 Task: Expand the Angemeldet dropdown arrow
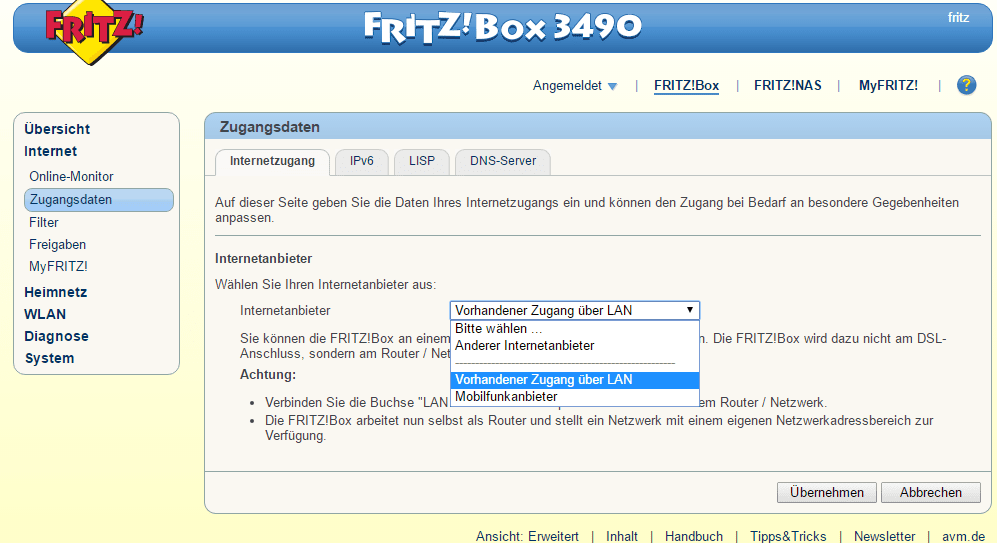pos(612,86)
